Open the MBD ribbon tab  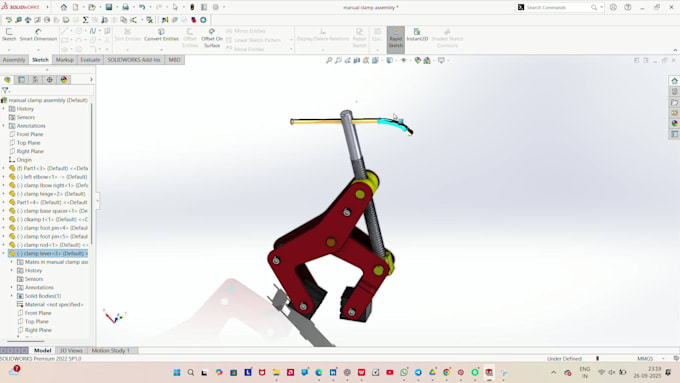coord(174,60)
